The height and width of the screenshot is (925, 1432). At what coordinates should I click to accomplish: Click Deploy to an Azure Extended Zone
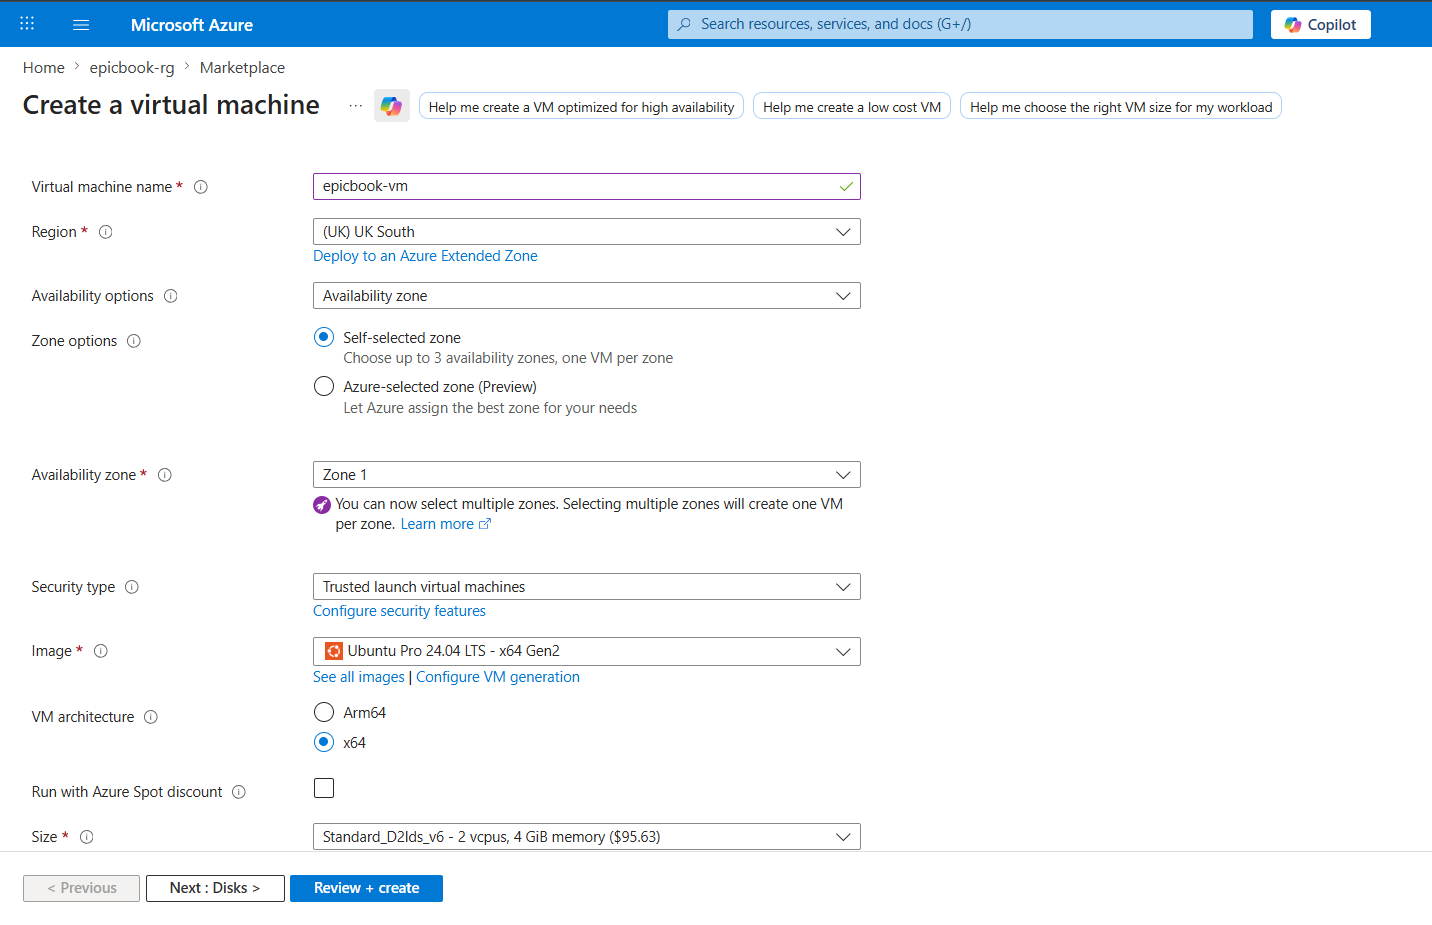[x=425, y=256]
